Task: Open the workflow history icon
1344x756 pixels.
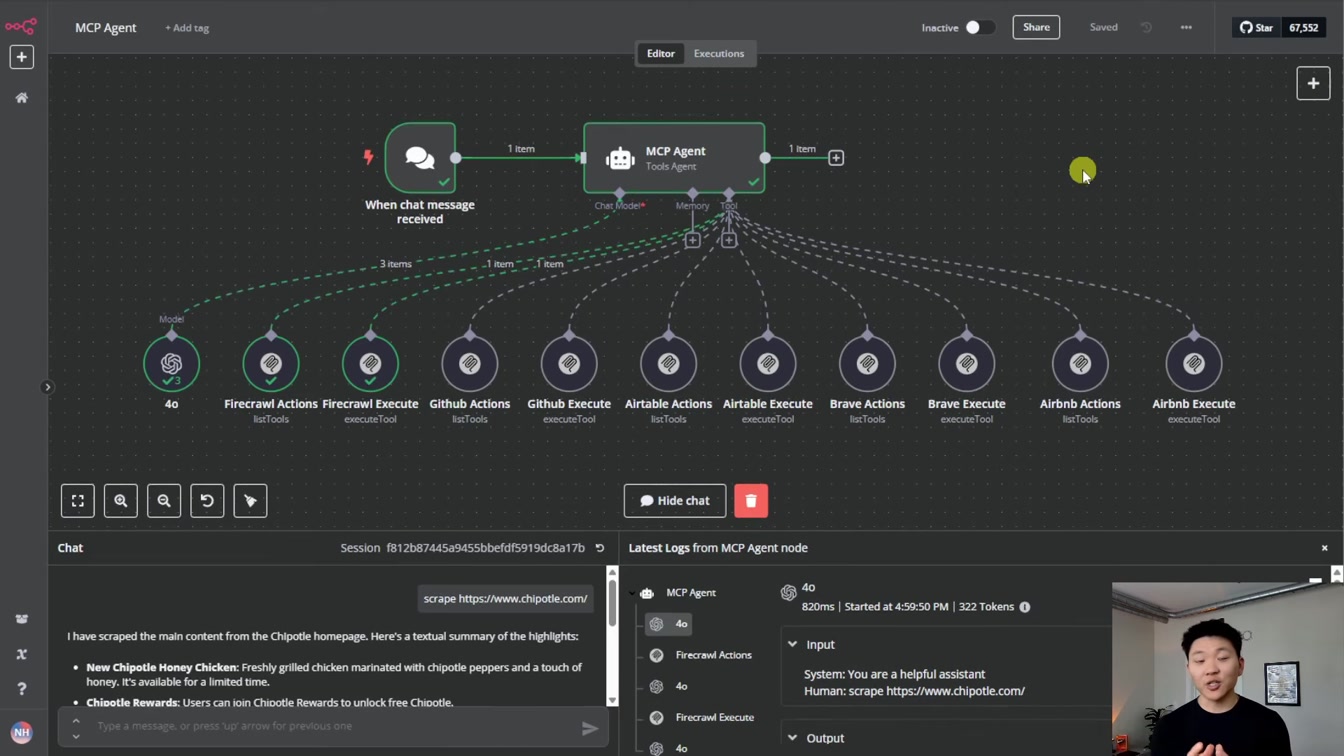Action: tap(1146, 28)
